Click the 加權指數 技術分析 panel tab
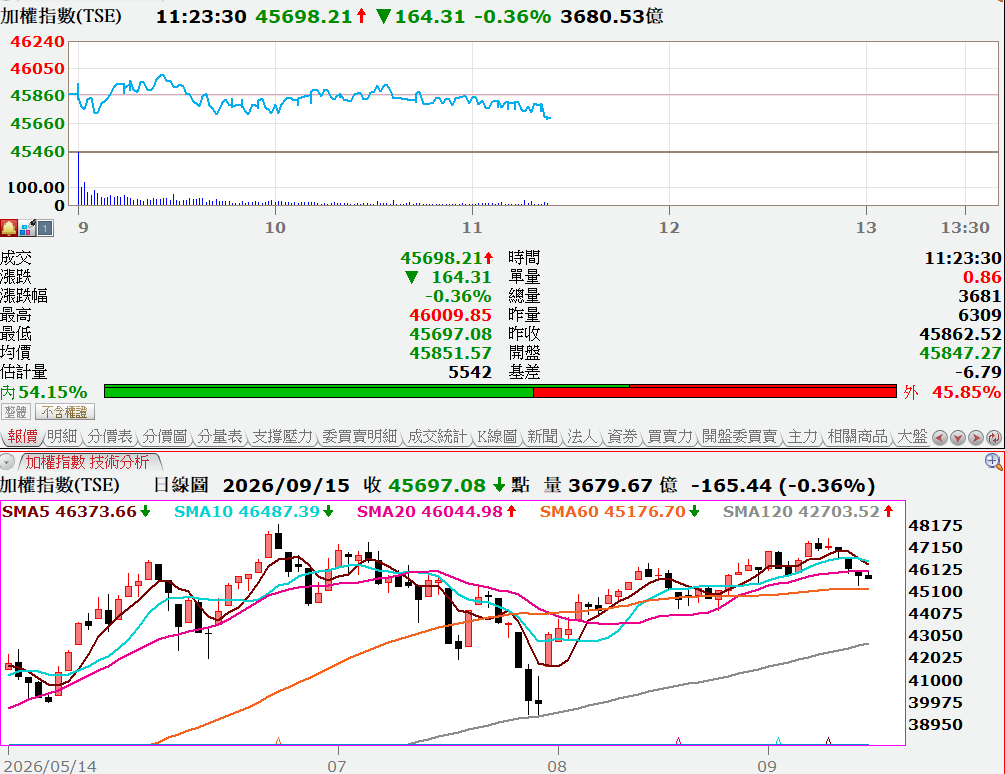The height and width of the screenshot is (774, 1005). 87,461
